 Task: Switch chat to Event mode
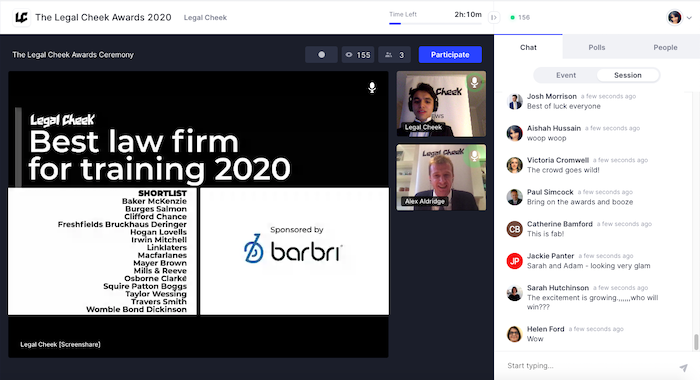pyautogui.click(x=566, y=75)
